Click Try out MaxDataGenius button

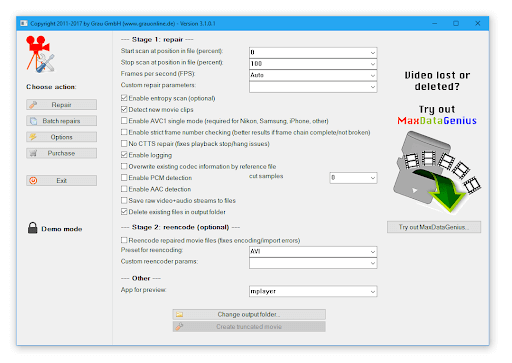click(434, 227)
